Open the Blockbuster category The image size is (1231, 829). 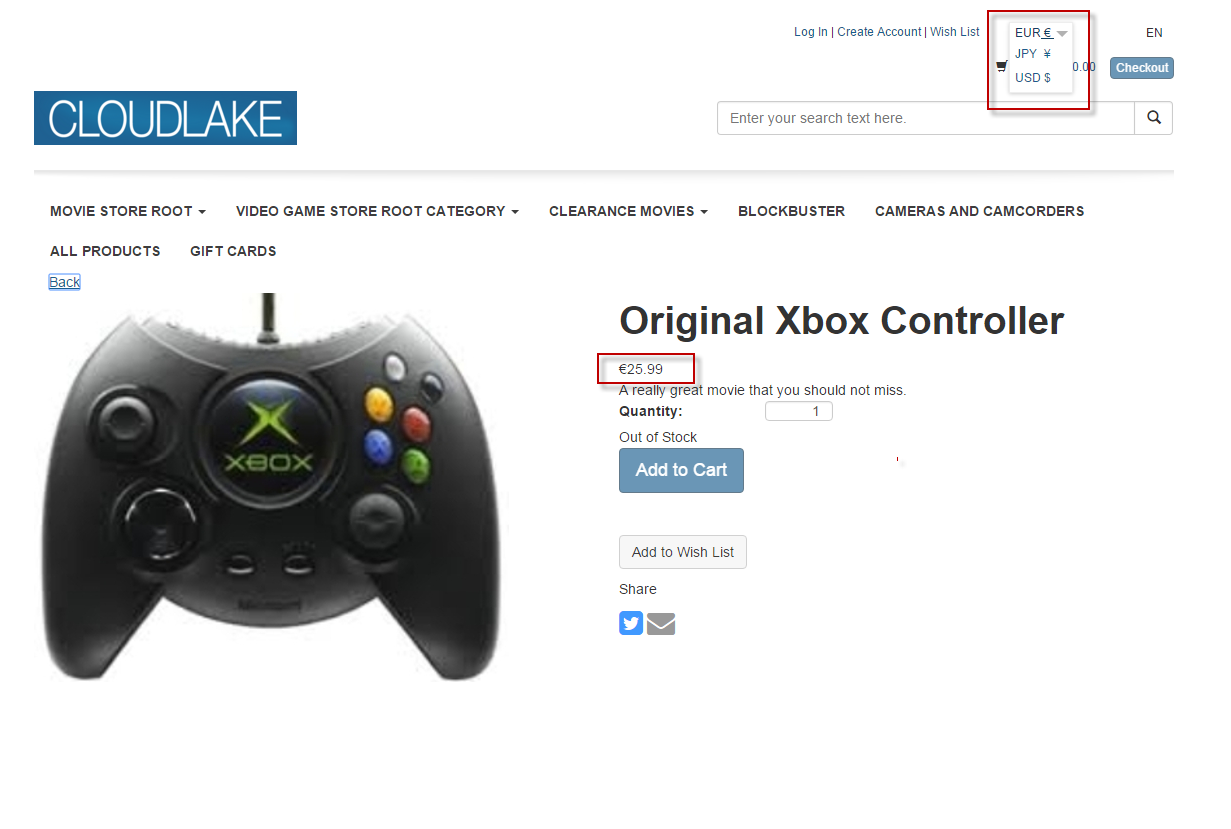(x=791, y=211)
